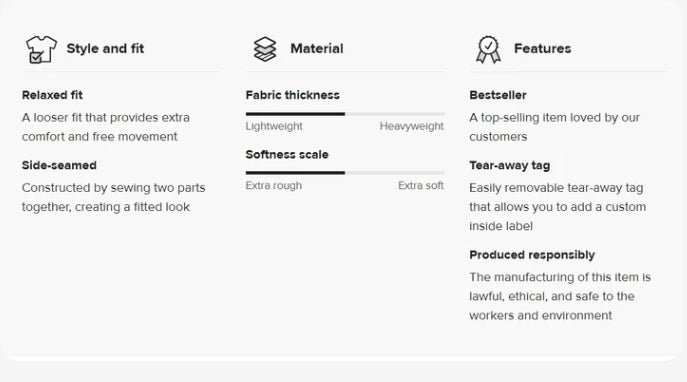Image resolution: width=687 pixels, height=382 pixels.
Task: Select the Material section heading
Action: point(317,48)
